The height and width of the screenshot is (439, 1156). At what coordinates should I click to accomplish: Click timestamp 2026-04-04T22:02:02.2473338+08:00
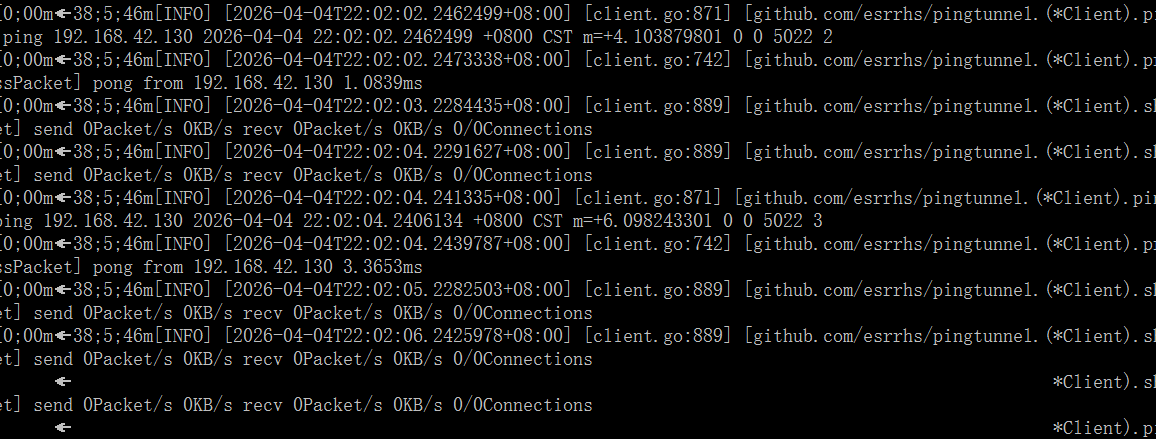398,60
